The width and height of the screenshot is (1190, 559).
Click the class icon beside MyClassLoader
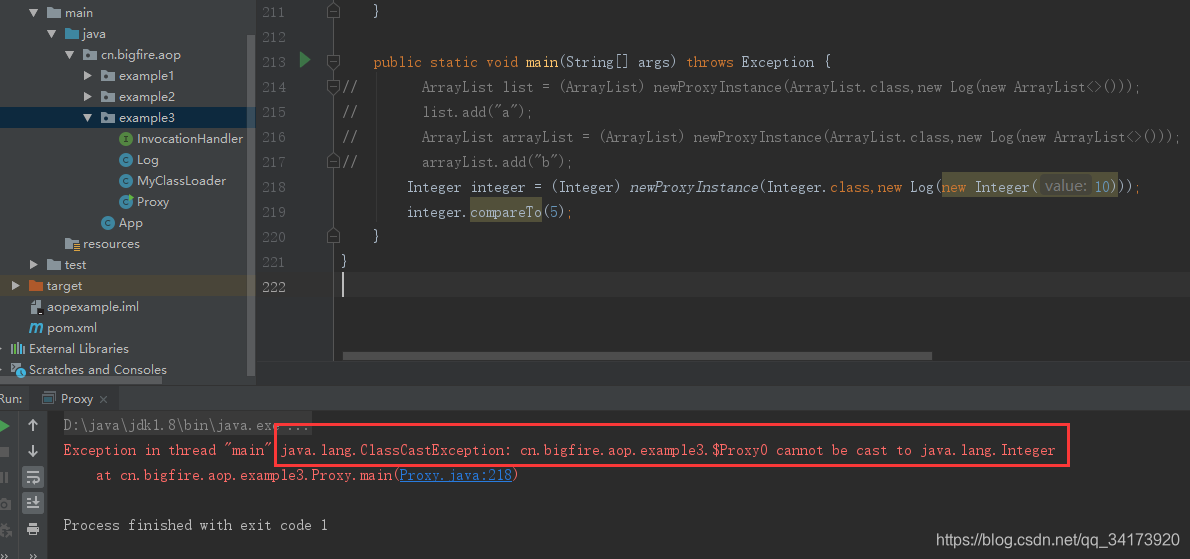(126, 181)
